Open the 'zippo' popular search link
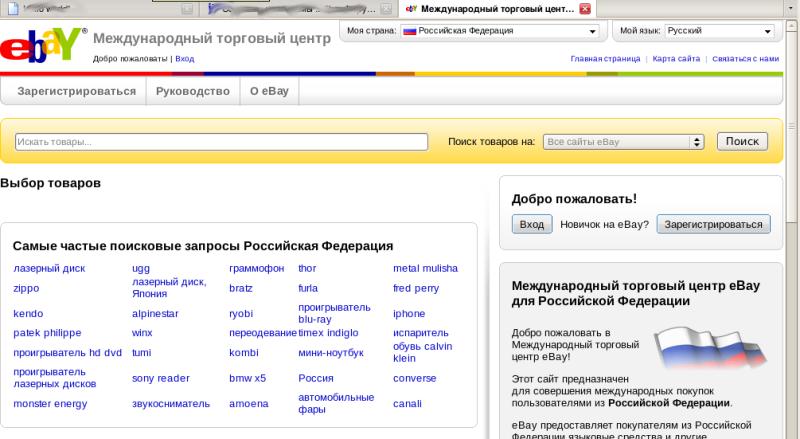Viewport: 800px width, 439px height. pos(26,288)
